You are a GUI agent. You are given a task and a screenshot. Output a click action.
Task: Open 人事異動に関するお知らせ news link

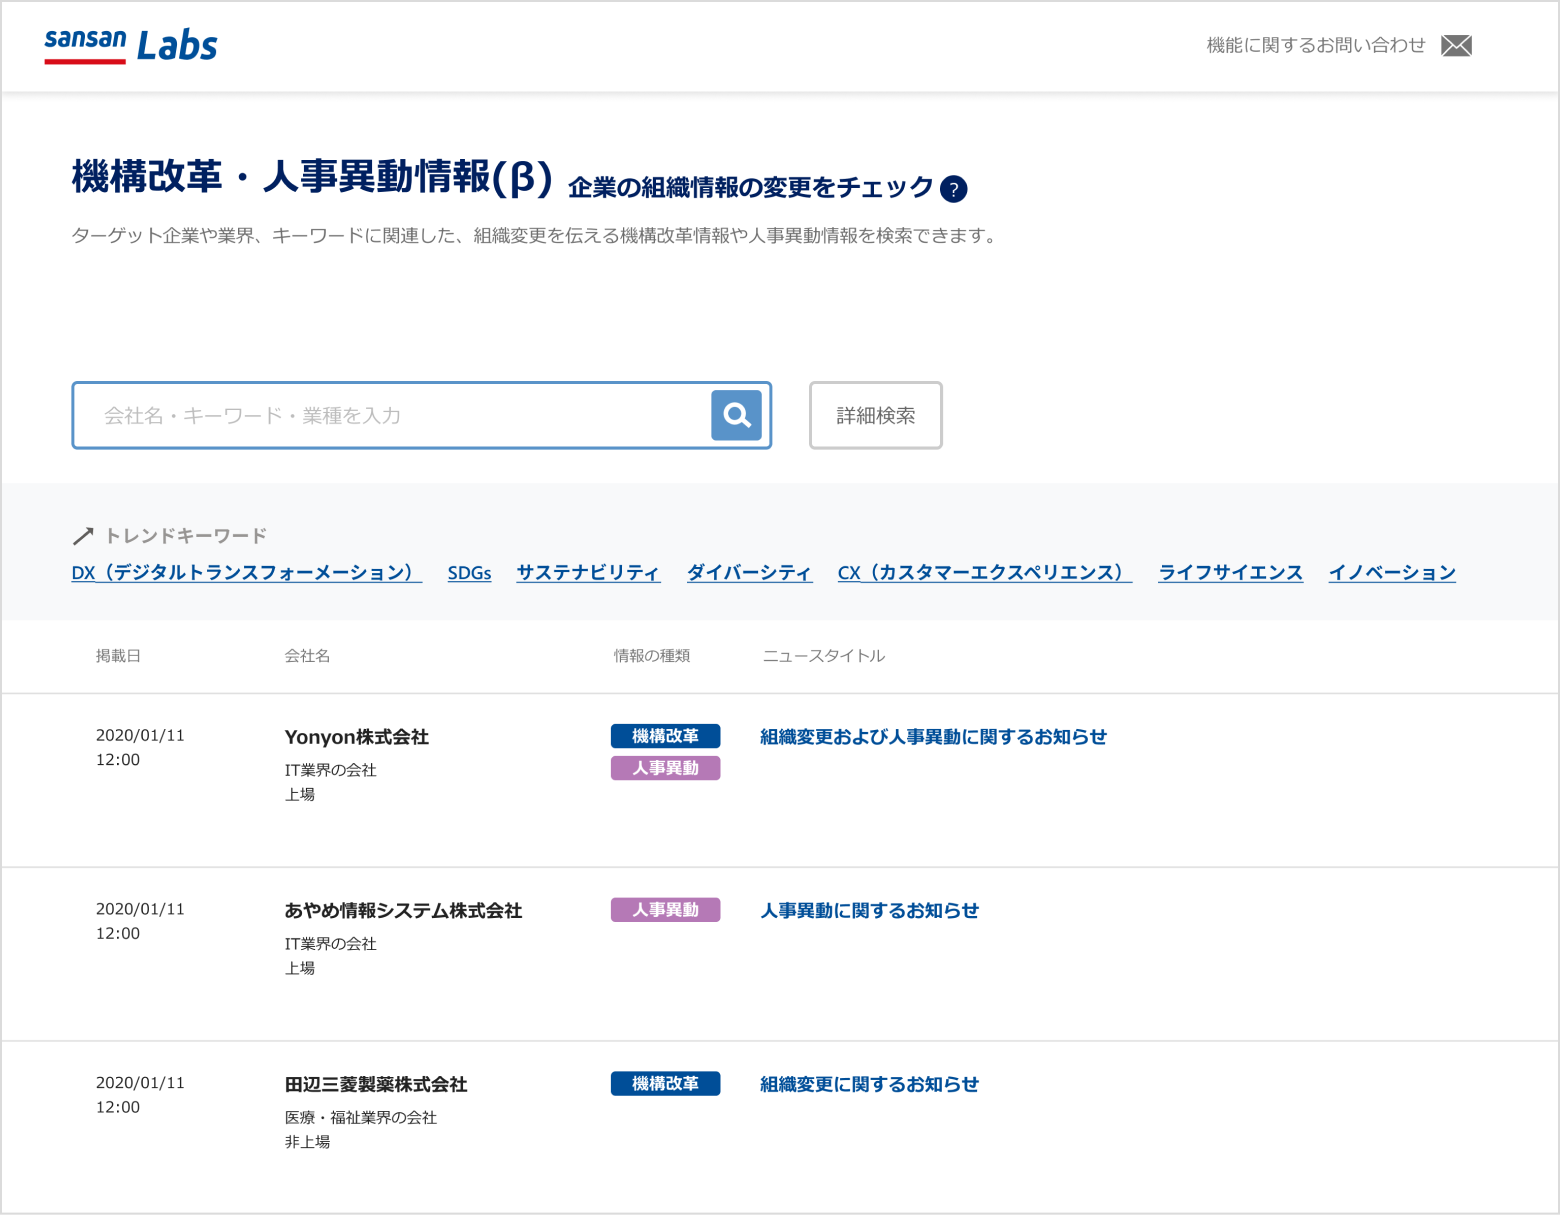coord(869,911)
